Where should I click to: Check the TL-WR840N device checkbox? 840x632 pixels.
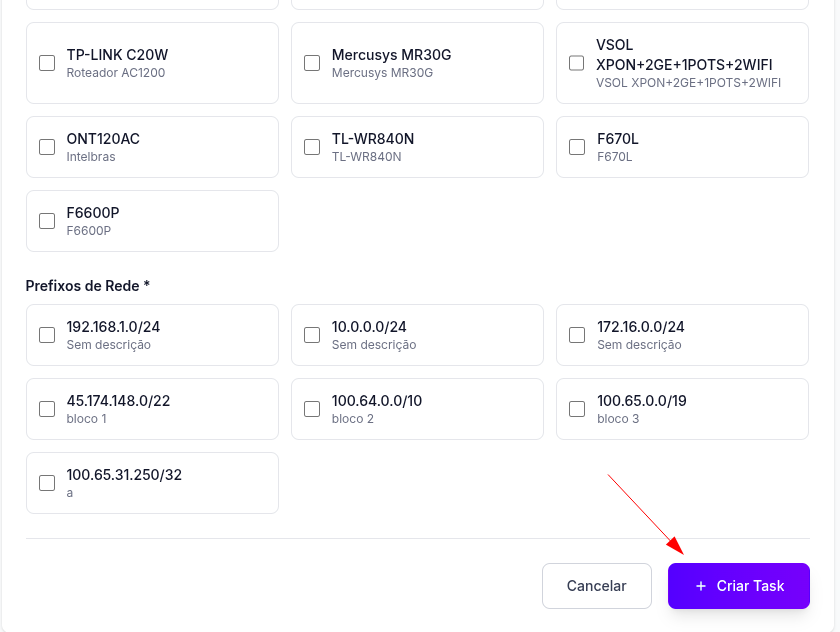pos(312,147)
